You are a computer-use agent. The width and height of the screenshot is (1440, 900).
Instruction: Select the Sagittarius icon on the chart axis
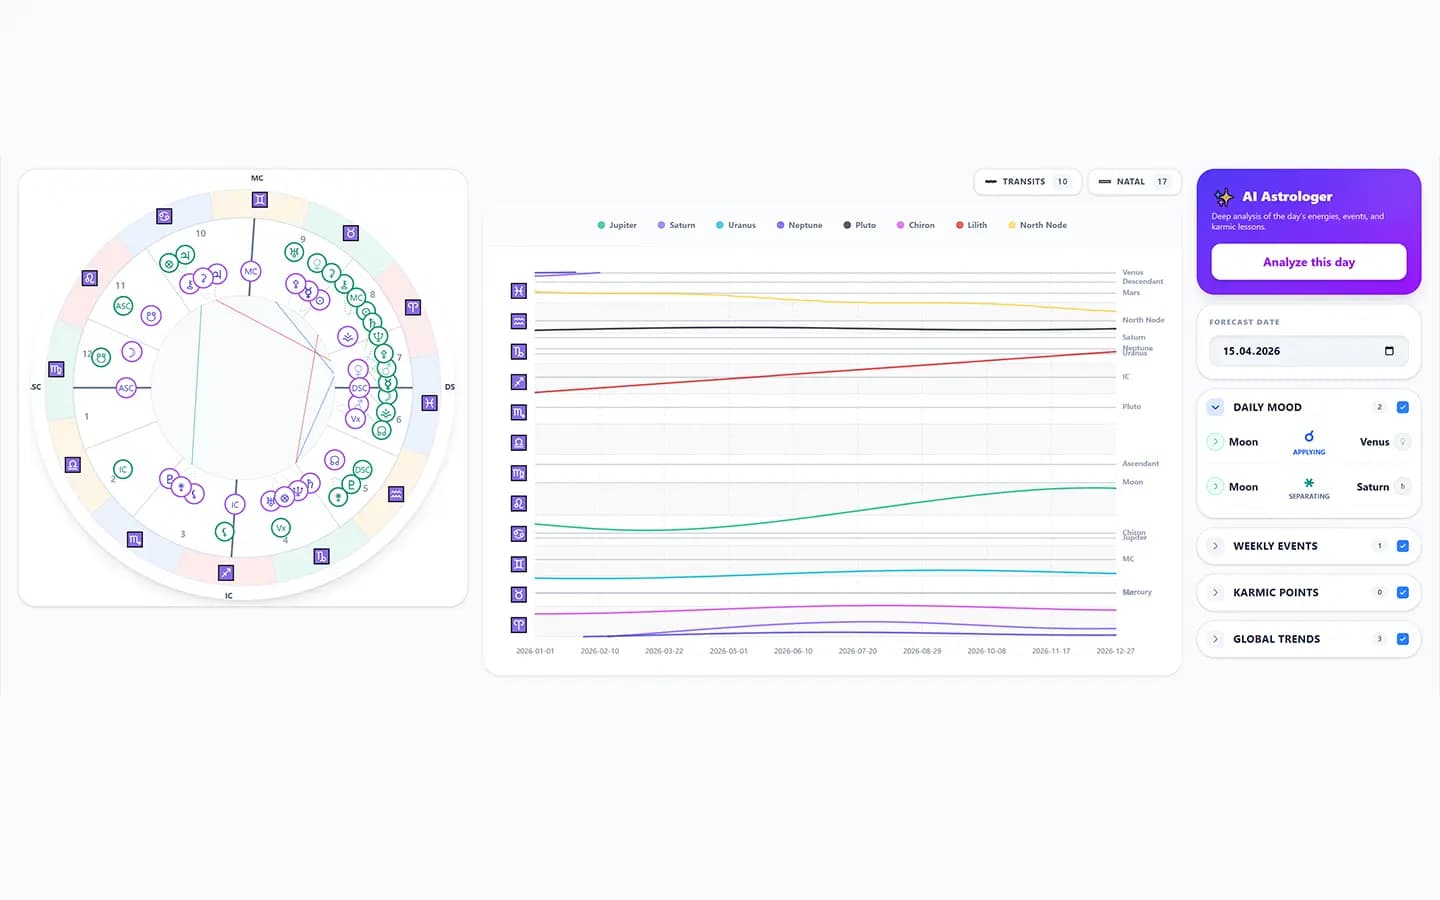click(518, 382)
